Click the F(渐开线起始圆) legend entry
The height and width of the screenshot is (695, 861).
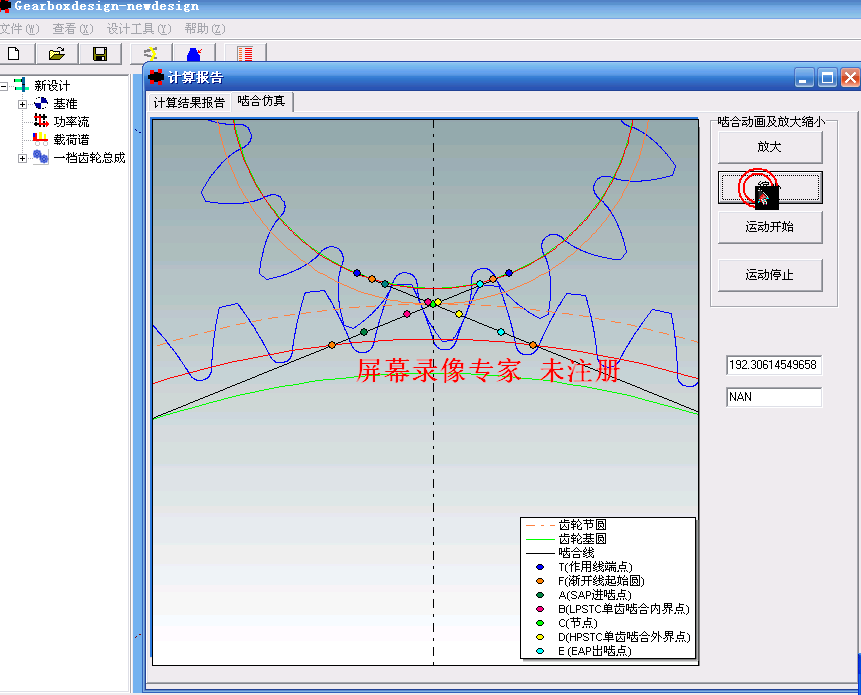pyautogui.click(x=590, y=581)
